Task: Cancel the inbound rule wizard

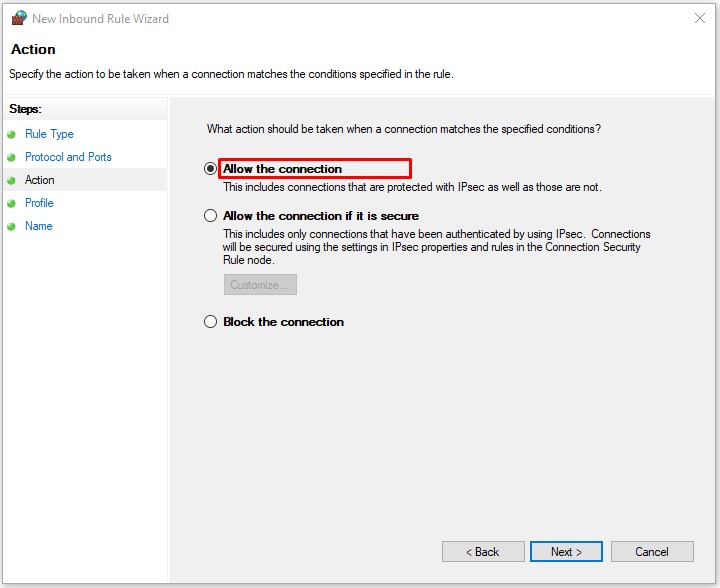Action: click(x=652, y=552)
